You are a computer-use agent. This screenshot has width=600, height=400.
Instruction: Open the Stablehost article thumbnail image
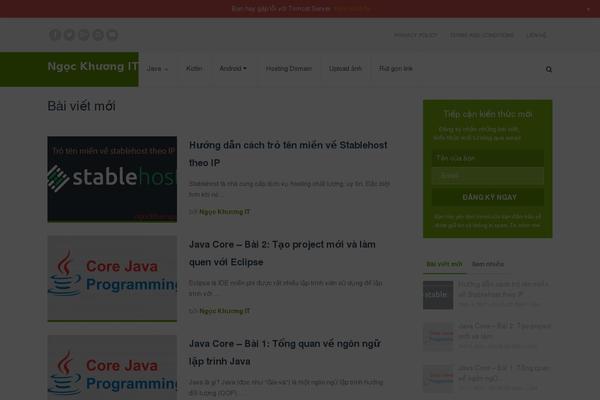112,179
